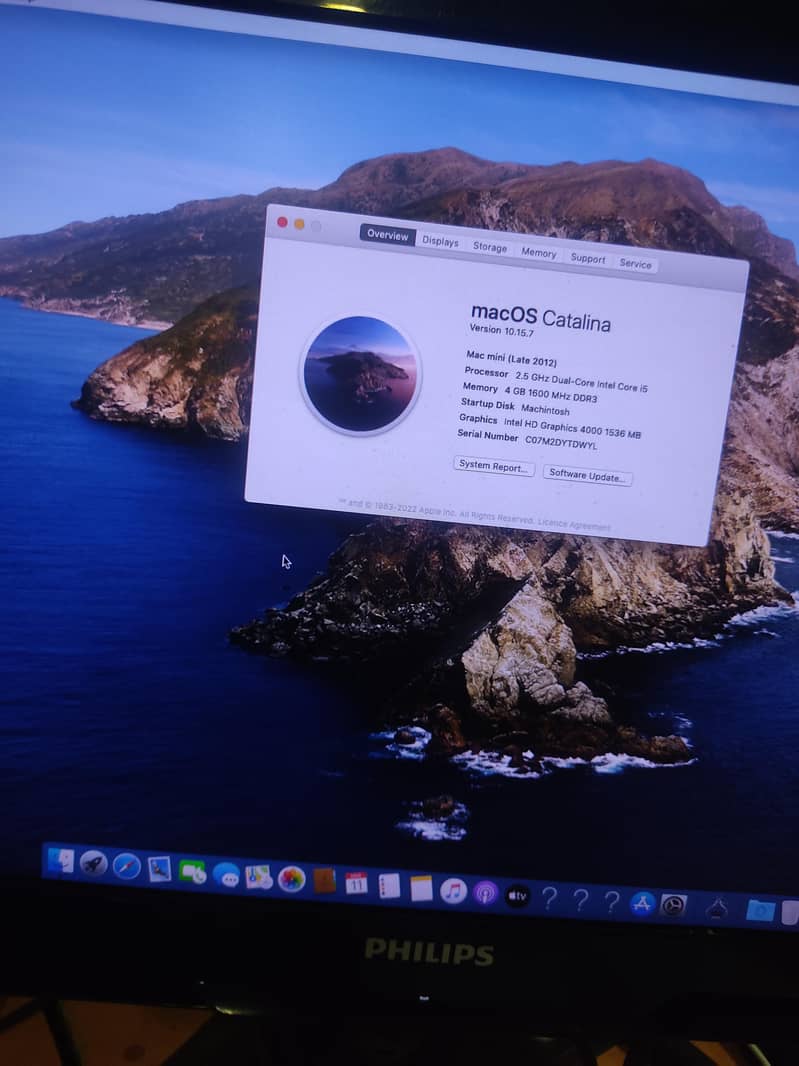
Task: Select the Overview tab
Action: pyautogui.click(x=387, y=235)
